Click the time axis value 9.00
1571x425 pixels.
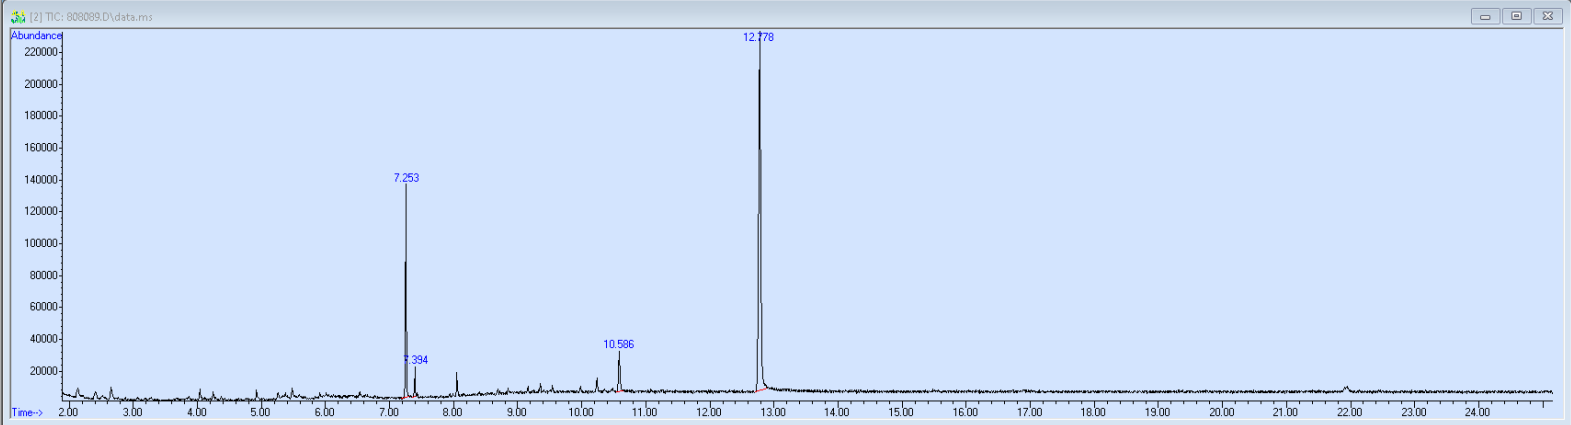pos(516,412)
